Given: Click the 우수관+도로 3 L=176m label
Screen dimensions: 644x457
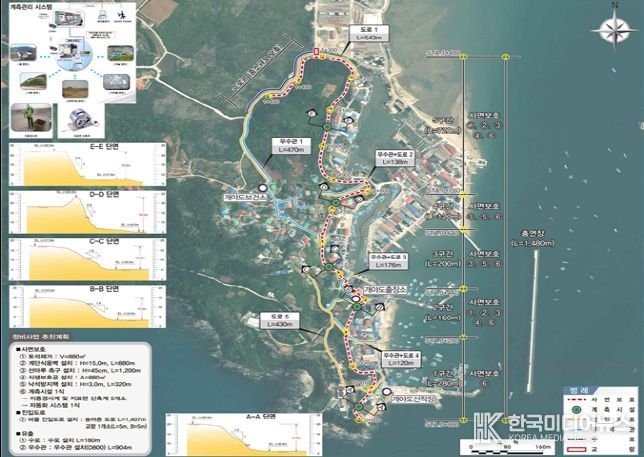Looking at the screenshot, I should coord(392,260).
